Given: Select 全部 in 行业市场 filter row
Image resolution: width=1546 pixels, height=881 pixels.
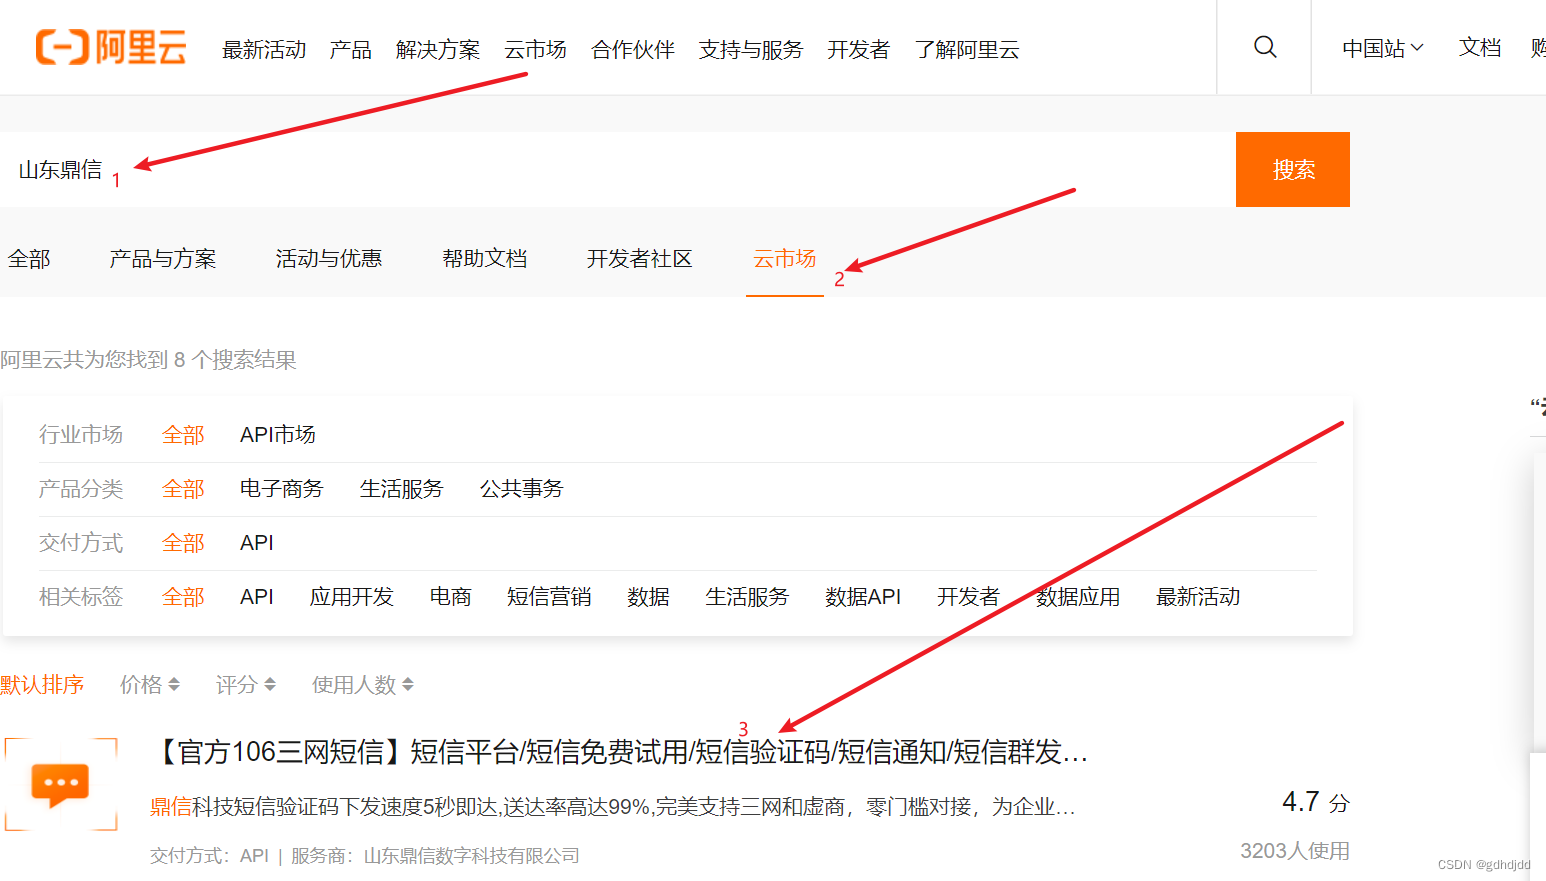Looking at the screenshot, I should pos(183,435).
